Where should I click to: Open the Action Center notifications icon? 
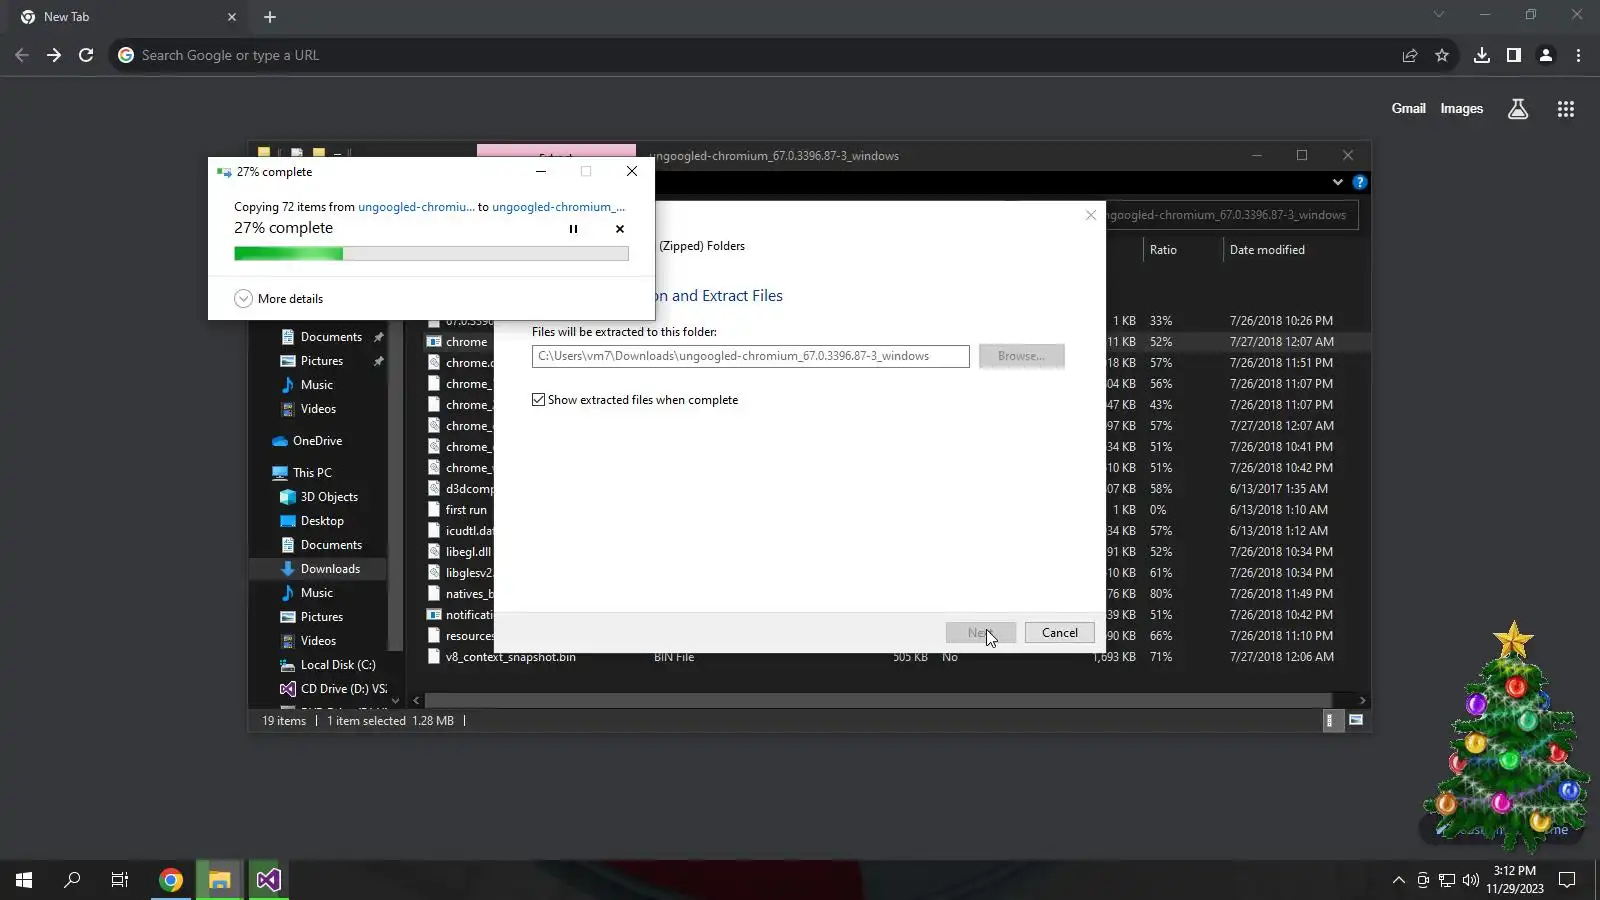click(1567, 880)
